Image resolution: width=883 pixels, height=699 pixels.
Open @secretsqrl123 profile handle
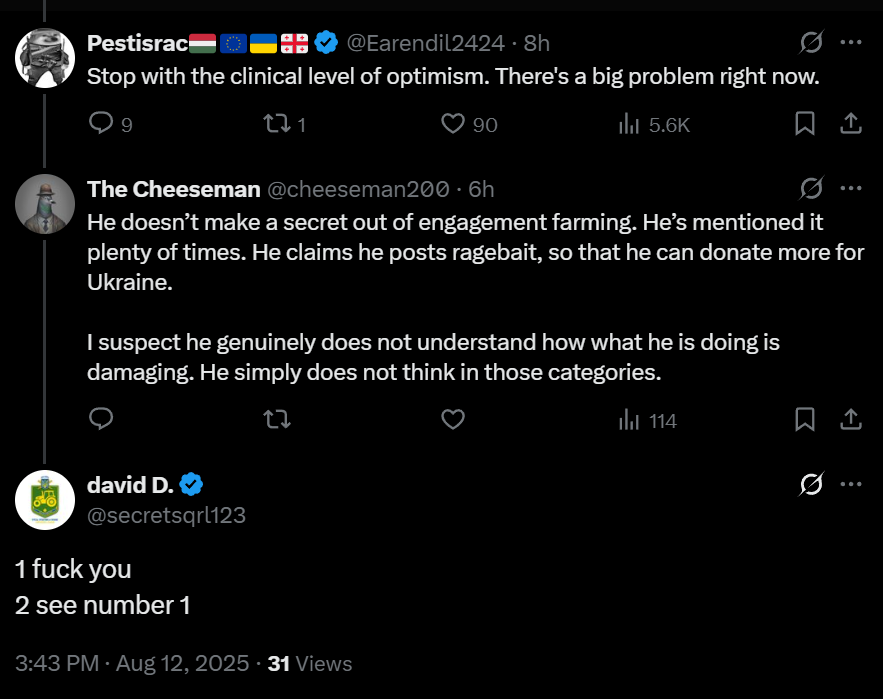tap(166, 515)
